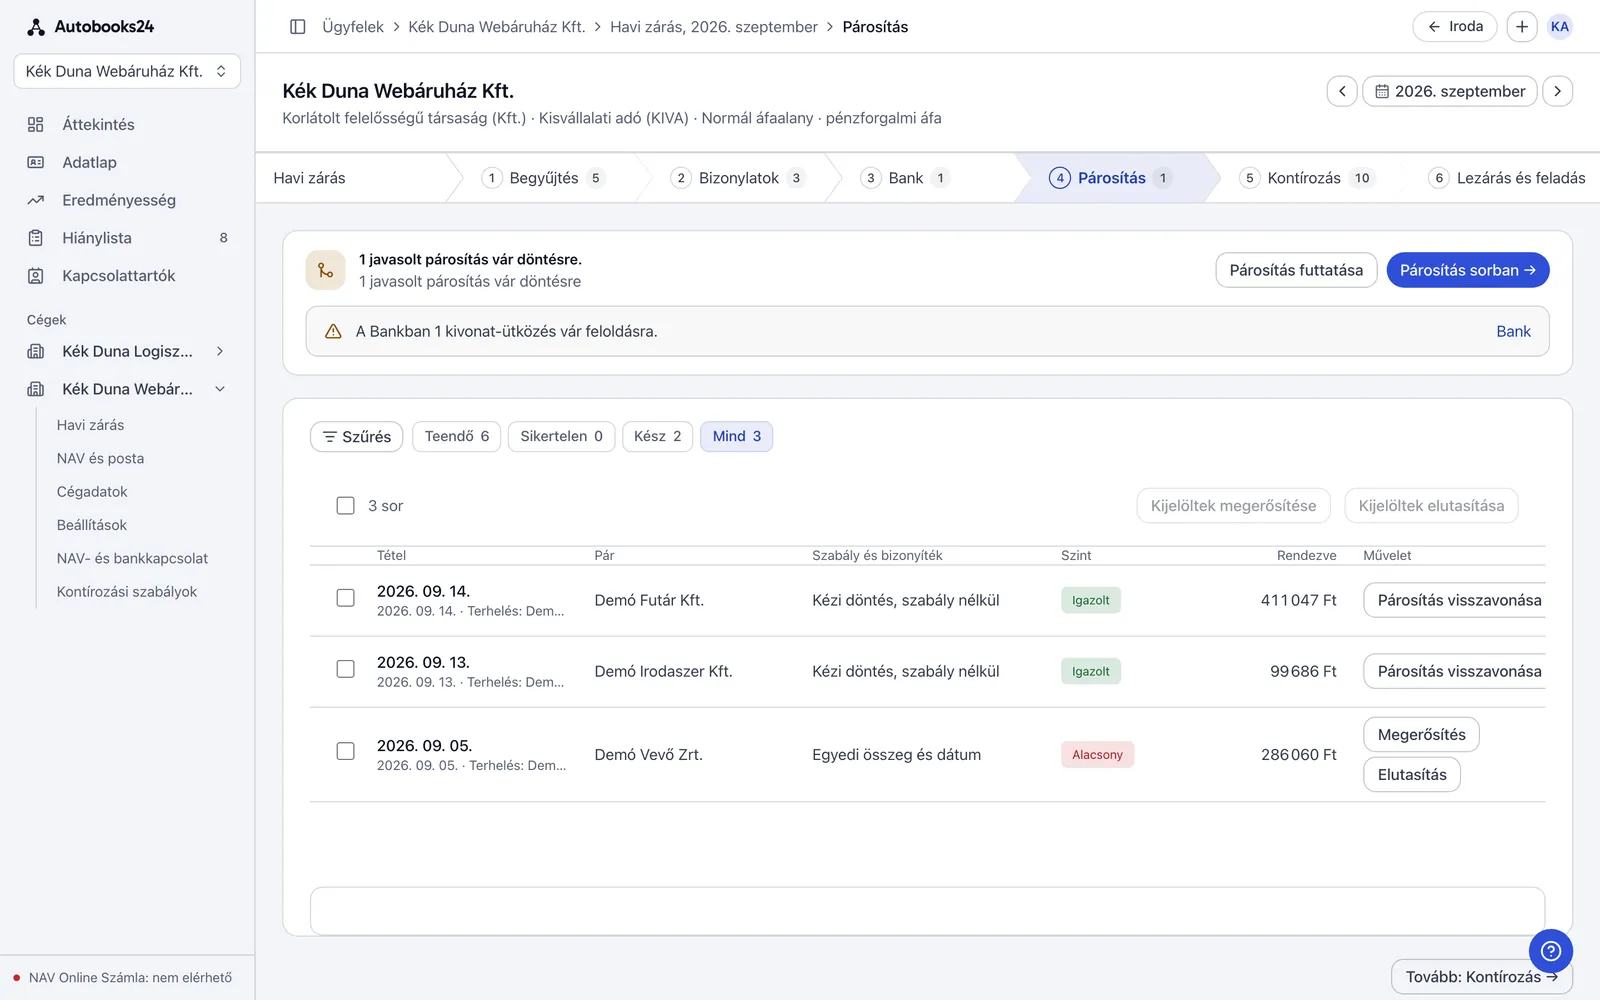Click the plus add button
The image size is (1600, 1000).
[1521, 27]
